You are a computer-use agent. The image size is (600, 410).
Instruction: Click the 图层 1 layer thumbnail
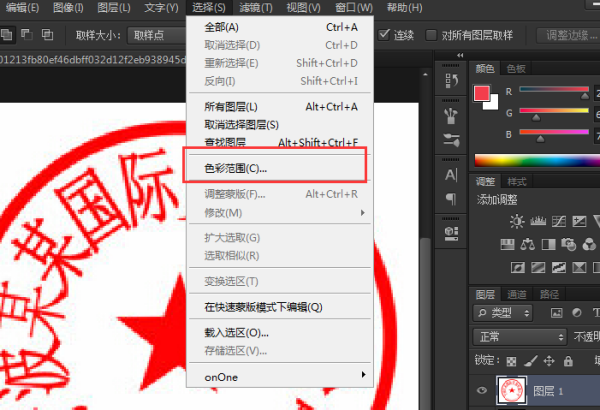(x=512, y=390)
